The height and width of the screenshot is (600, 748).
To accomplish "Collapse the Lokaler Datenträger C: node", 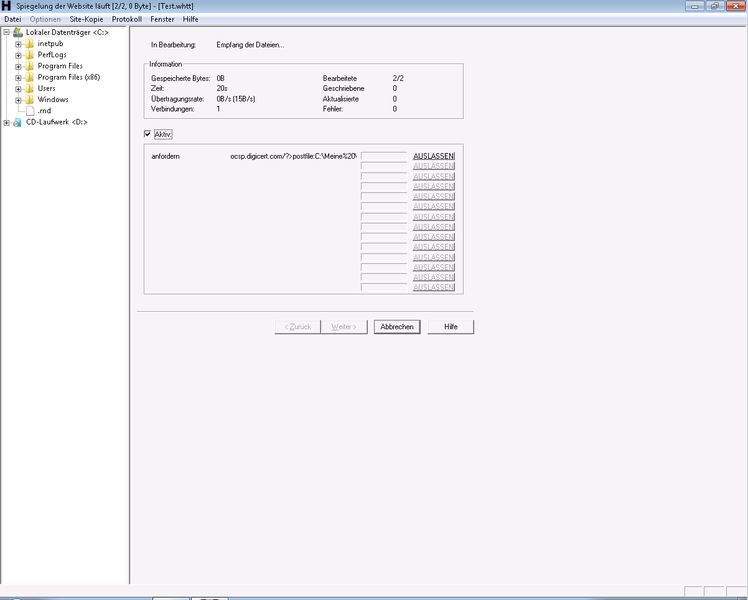I will coord(6,33).
